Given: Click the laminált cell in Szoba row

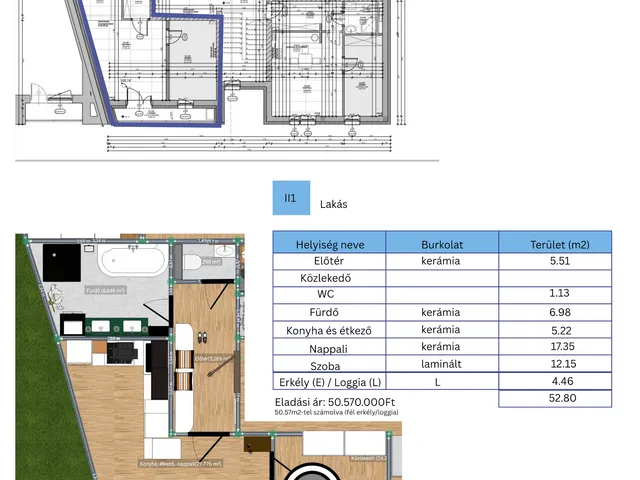Looking at the screenshot, I should 441,363.
